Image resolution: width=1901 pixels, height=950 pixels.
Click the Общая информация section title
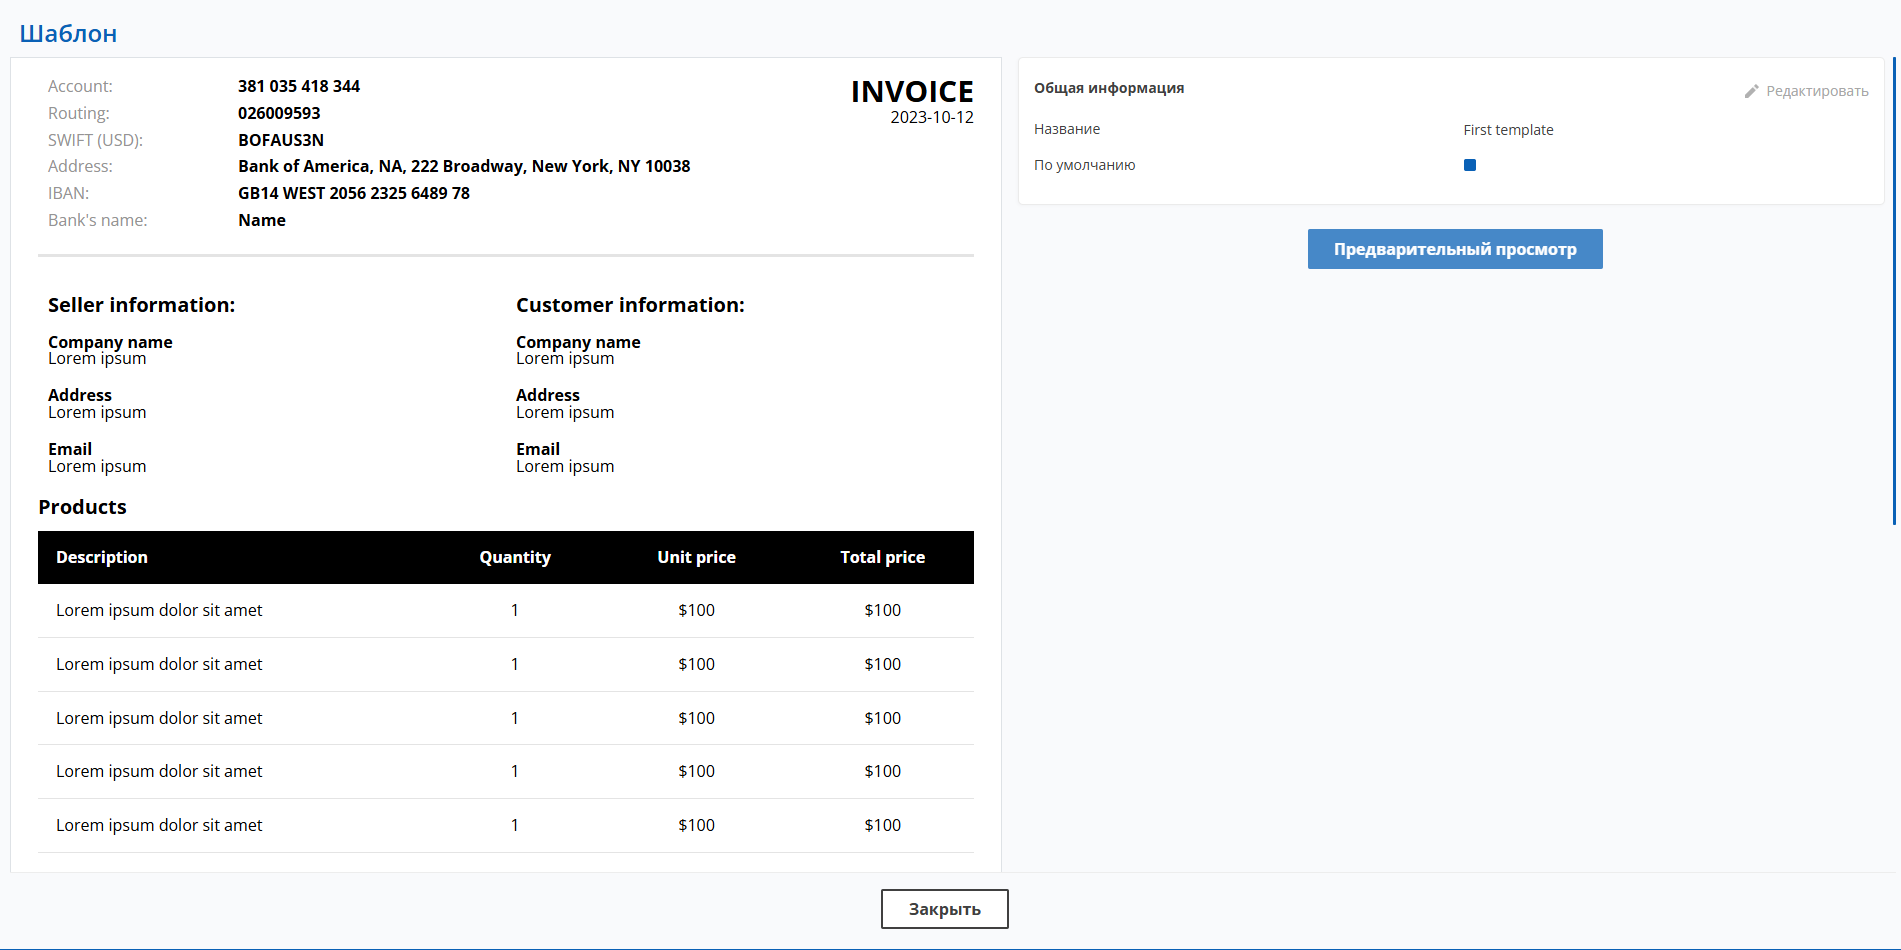tap(1109, 88)
